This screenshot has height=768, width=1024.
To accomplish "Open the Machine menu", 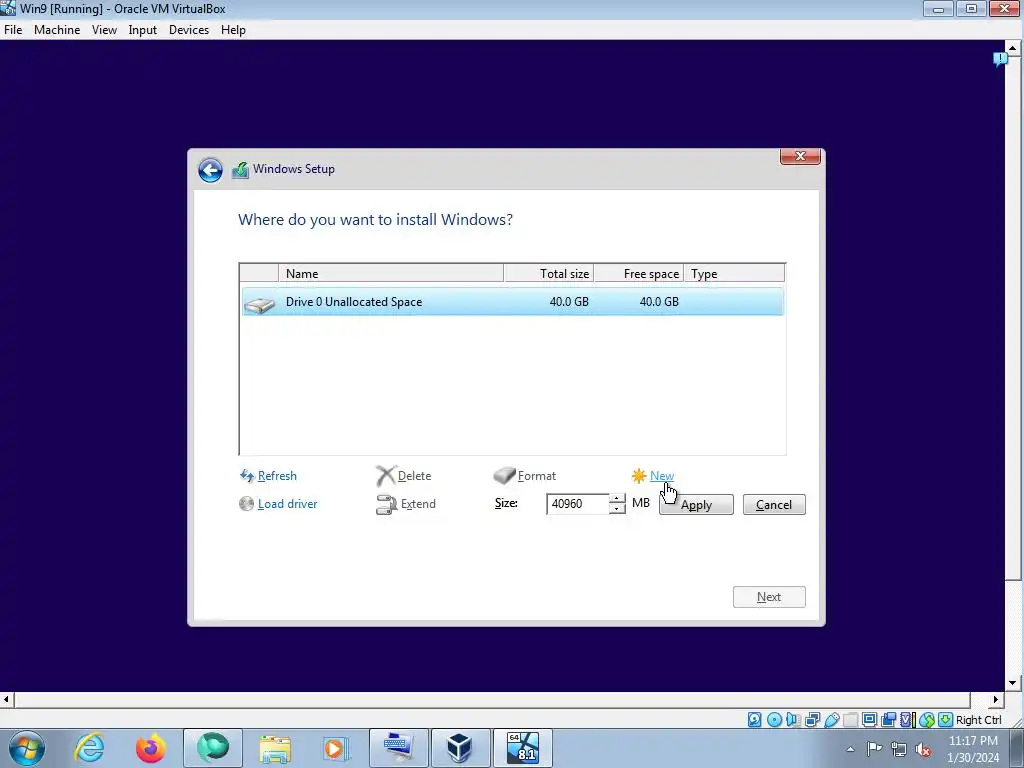I will 57,30.
